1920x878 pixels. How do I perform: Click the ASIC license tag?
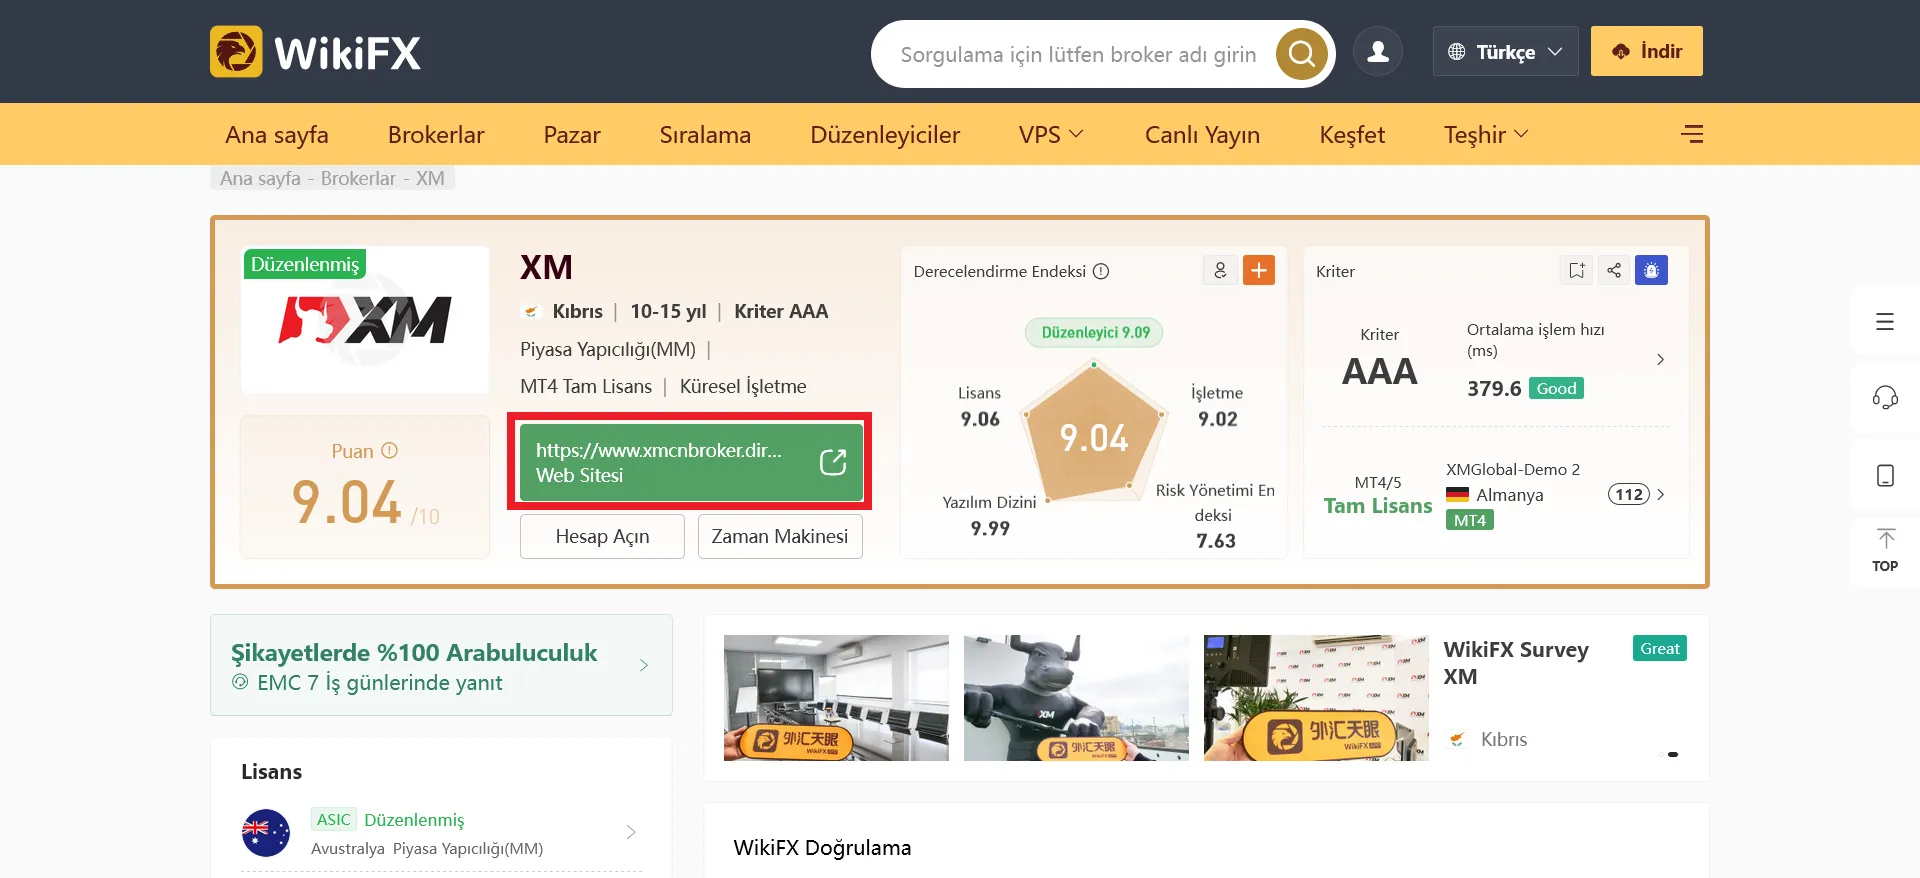click(334, 819)
